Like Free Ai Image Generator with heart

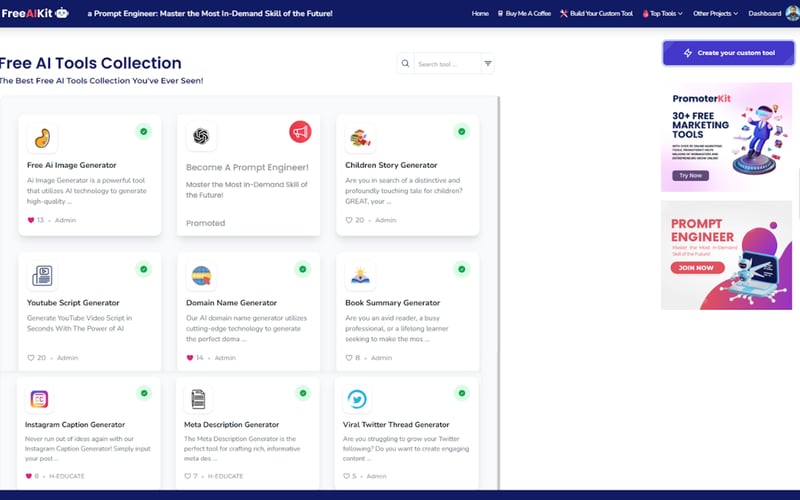31,220
